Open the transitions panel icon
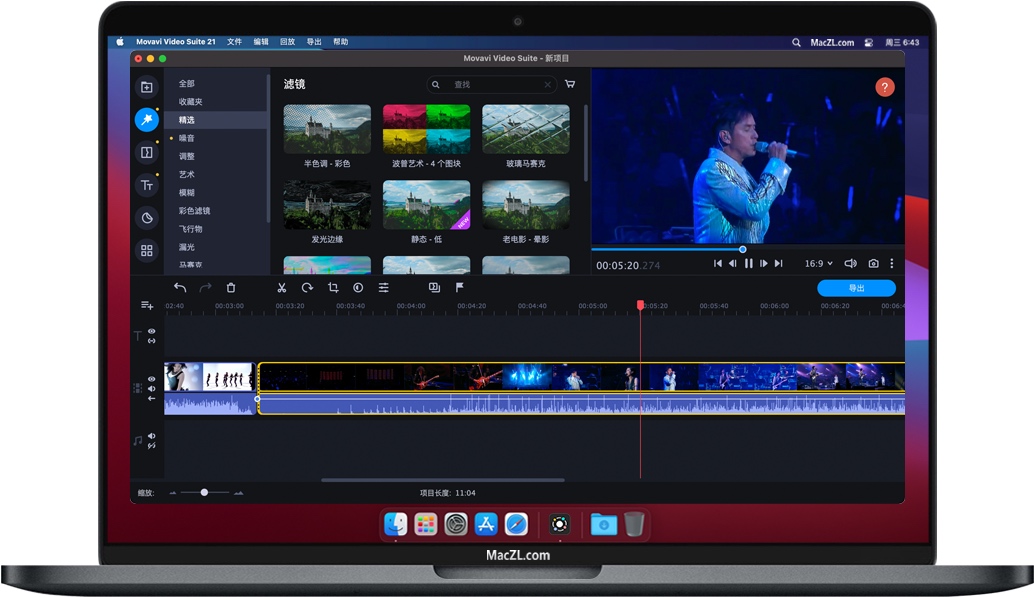The width and height of the screenshot is (1034, 597). [x=146, y=152]
